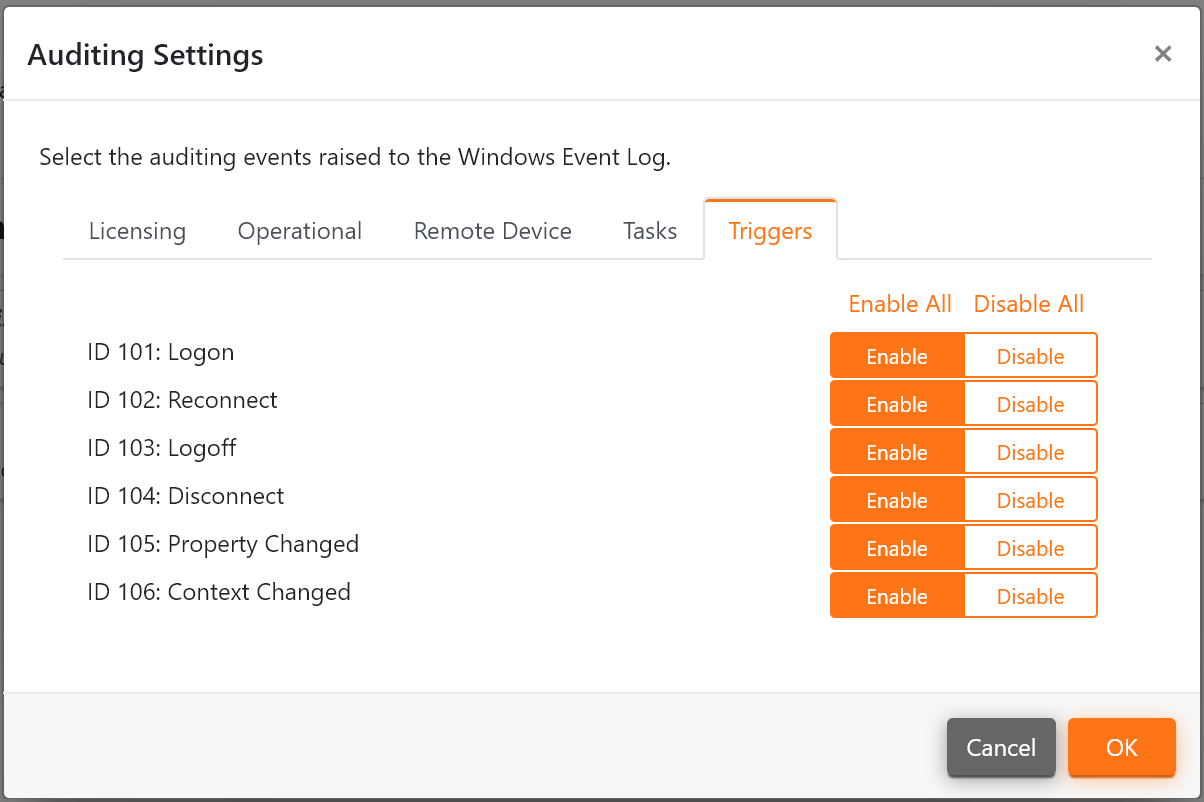
Task: Enable the ID 103: Logoff trigger event
Action: 897,451
